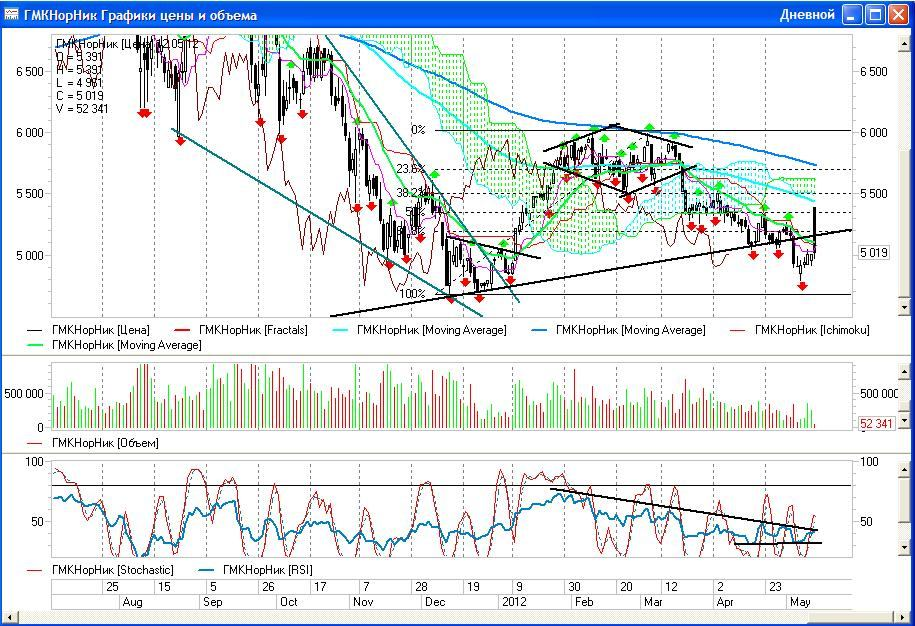This screenshot has width=915, height=626.
Task: Close the ГМКНорНик chart window
Action: coord(899,15)
